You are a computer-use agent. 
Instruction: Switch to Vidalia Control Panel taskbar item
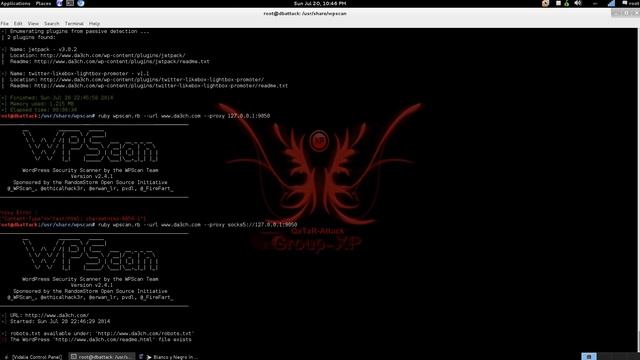(33, 357)
